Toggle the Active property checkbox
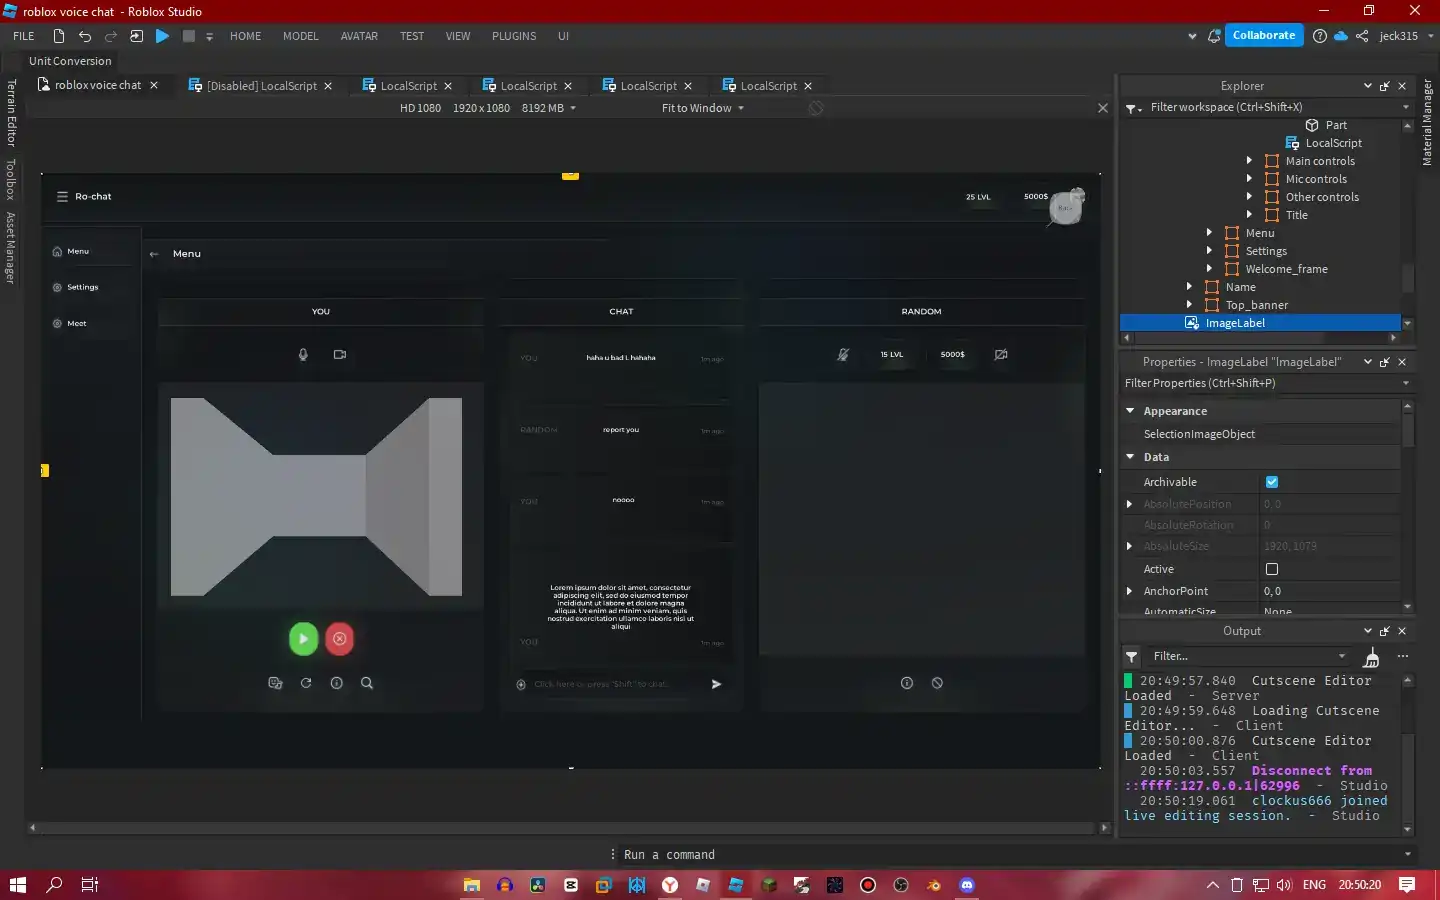The height and width of the screenshot is (900, 1440). [x=1272, y=569]
